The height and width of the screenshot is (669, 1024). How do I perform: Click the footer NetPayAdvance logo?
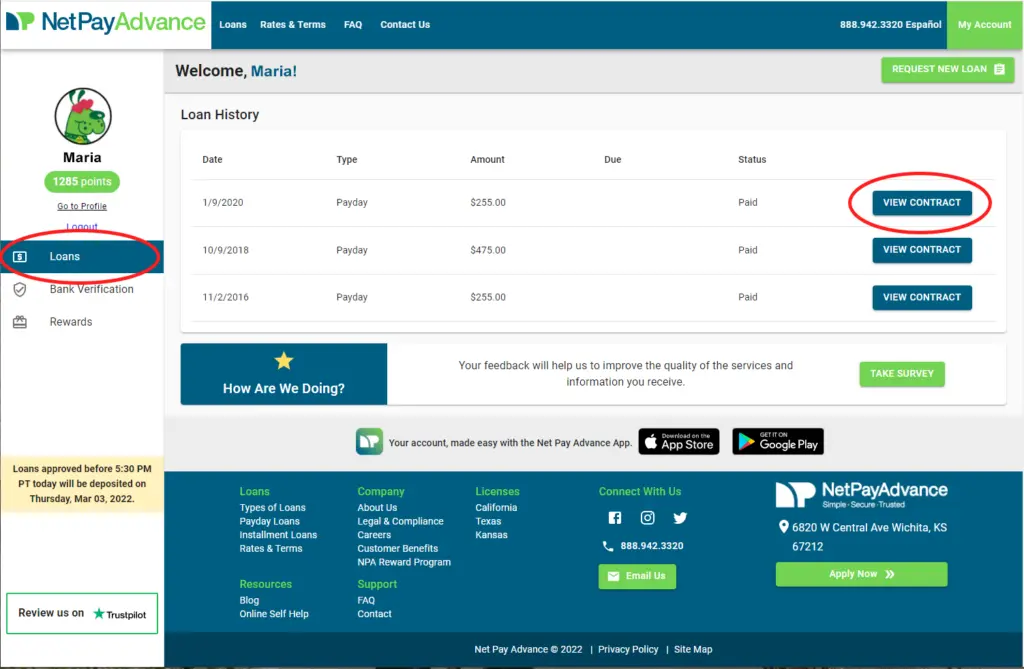(x=861, y=495)
